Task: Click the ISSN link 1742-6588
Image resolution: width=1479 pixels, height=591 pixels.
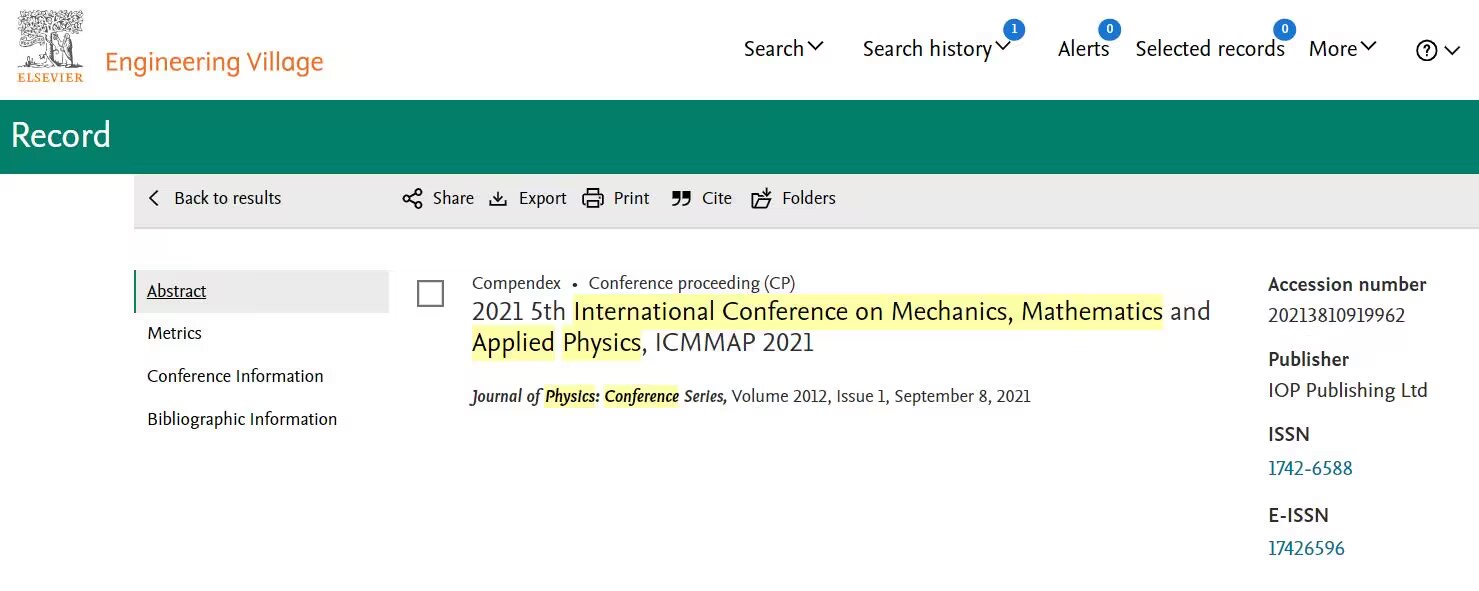Action: (1310, 468)
